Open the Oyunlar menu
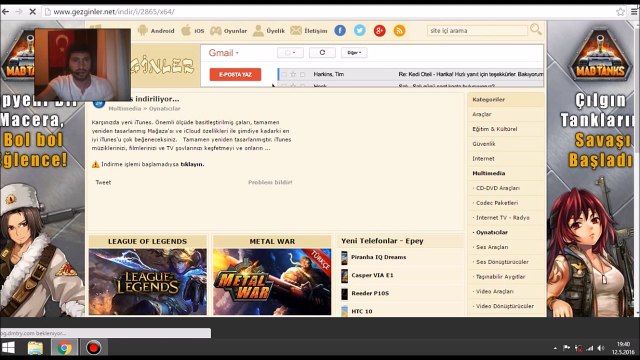640x360 pixels. (229, 31)
